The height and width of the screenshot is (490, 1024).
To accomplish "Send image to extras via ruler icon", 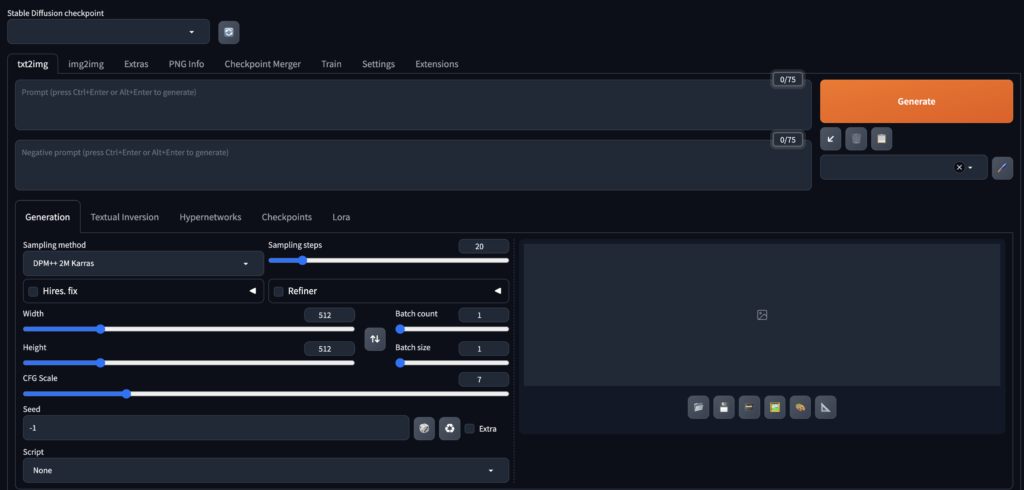I will (825, 407).
